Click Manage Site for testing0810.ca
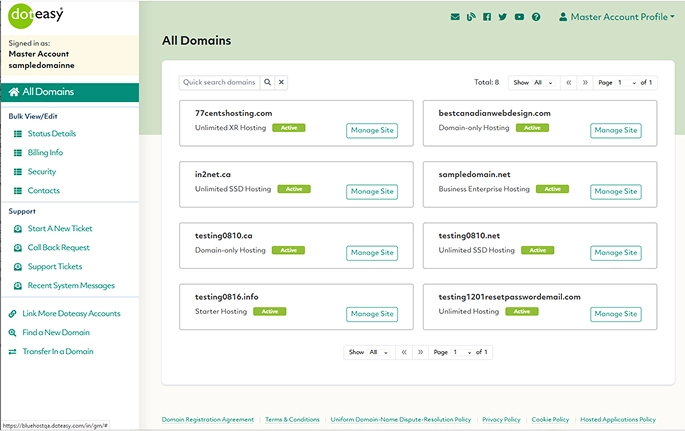 [372, 253]
